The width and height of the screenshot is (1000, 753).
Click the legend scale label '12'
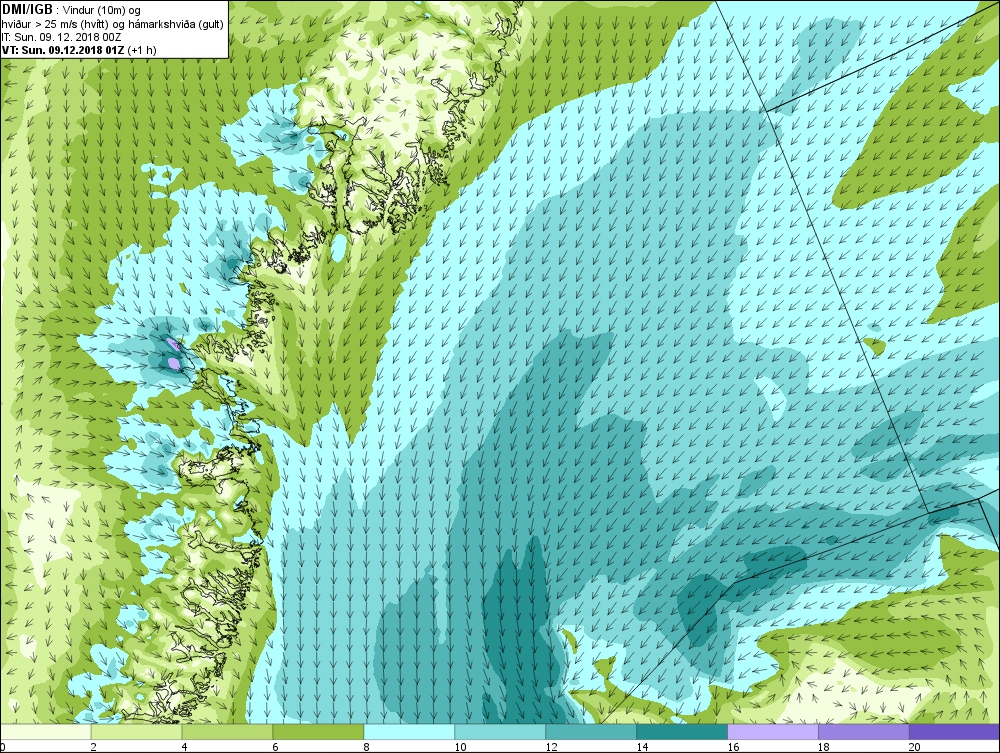coord(551,747)
